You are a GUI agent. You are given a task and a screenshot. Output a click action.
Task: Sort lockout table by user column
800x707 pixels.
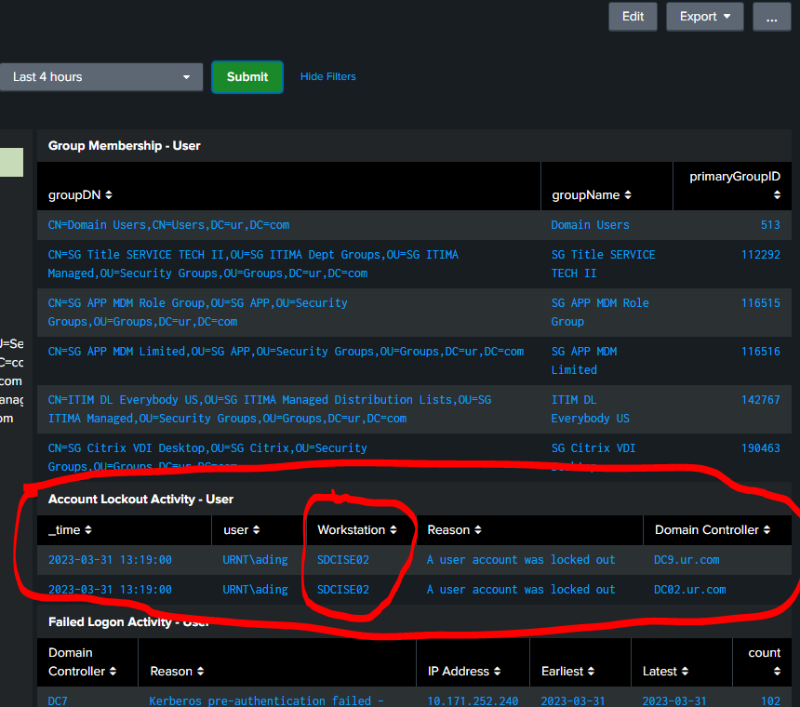pos(255,530)
